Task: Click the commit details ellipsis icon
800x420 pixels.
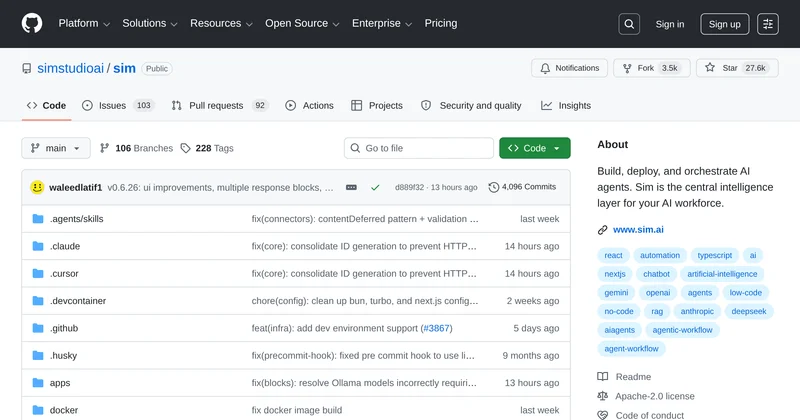Action: coord(351,187)
